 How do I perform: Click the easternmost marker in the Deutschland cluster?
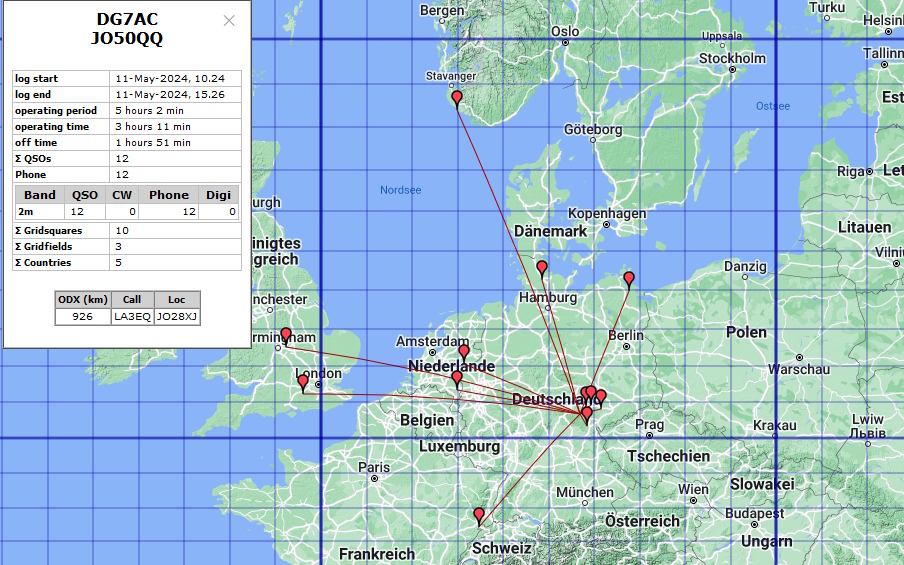coord(601,397)
